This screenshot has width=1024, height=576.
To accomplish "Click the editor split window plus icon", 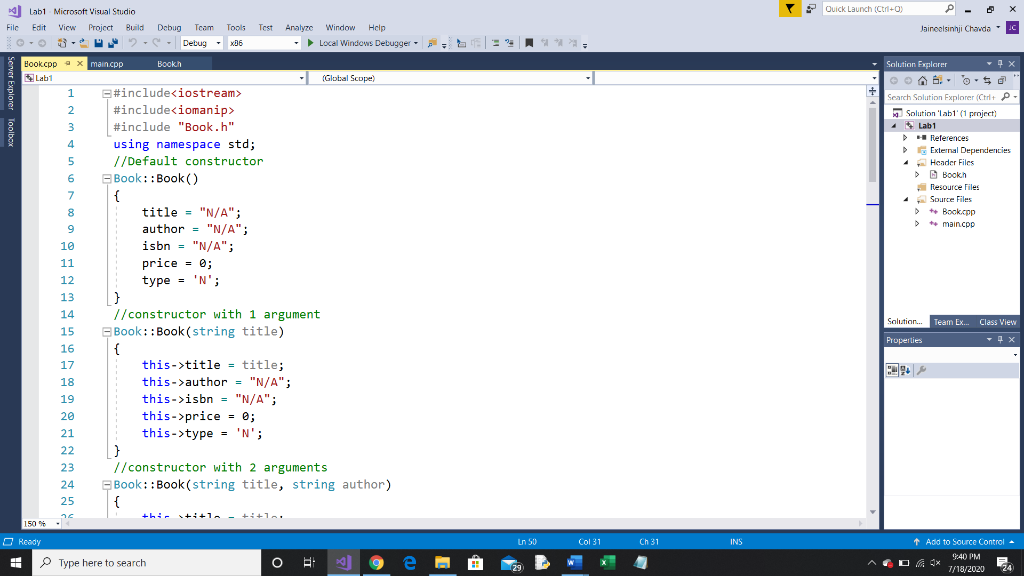I will (872, 91).
